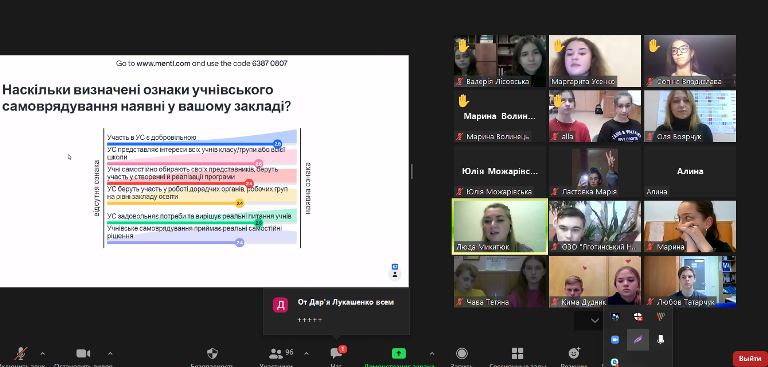768x367 pixels.
Task: Unmute the microphone in the Zoom toolbar
Action: click(x=21, y=353)
